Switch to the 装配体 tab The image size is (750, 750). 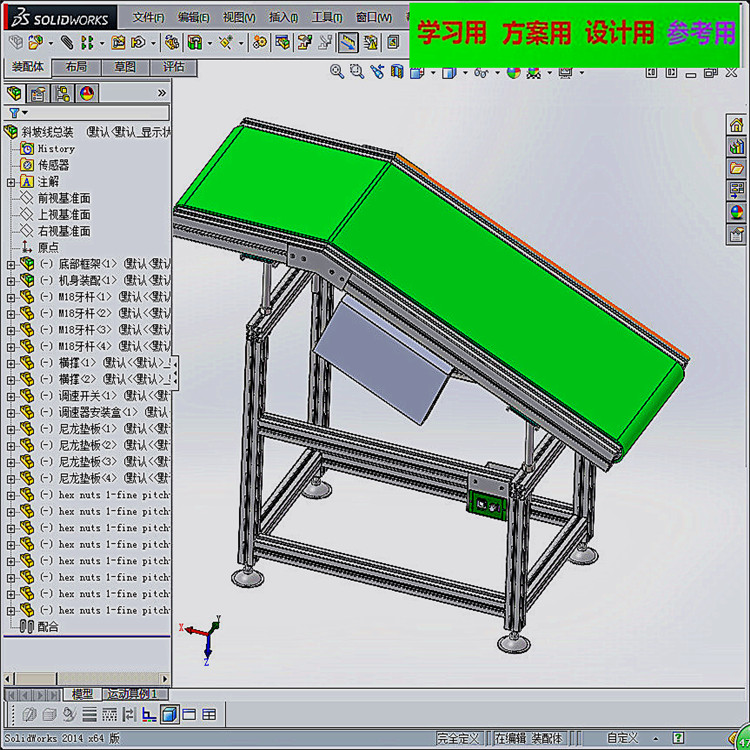tap(27, 67)
